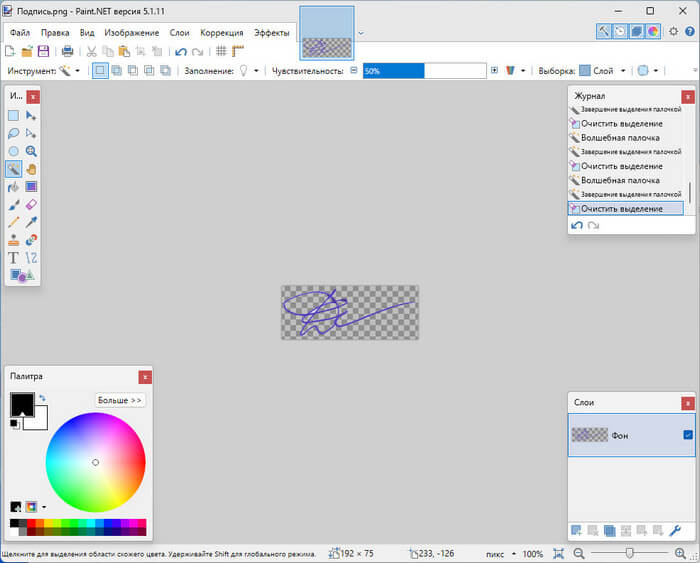
Task: Close the Палитра panel
Action: click(x=145, y=377)
